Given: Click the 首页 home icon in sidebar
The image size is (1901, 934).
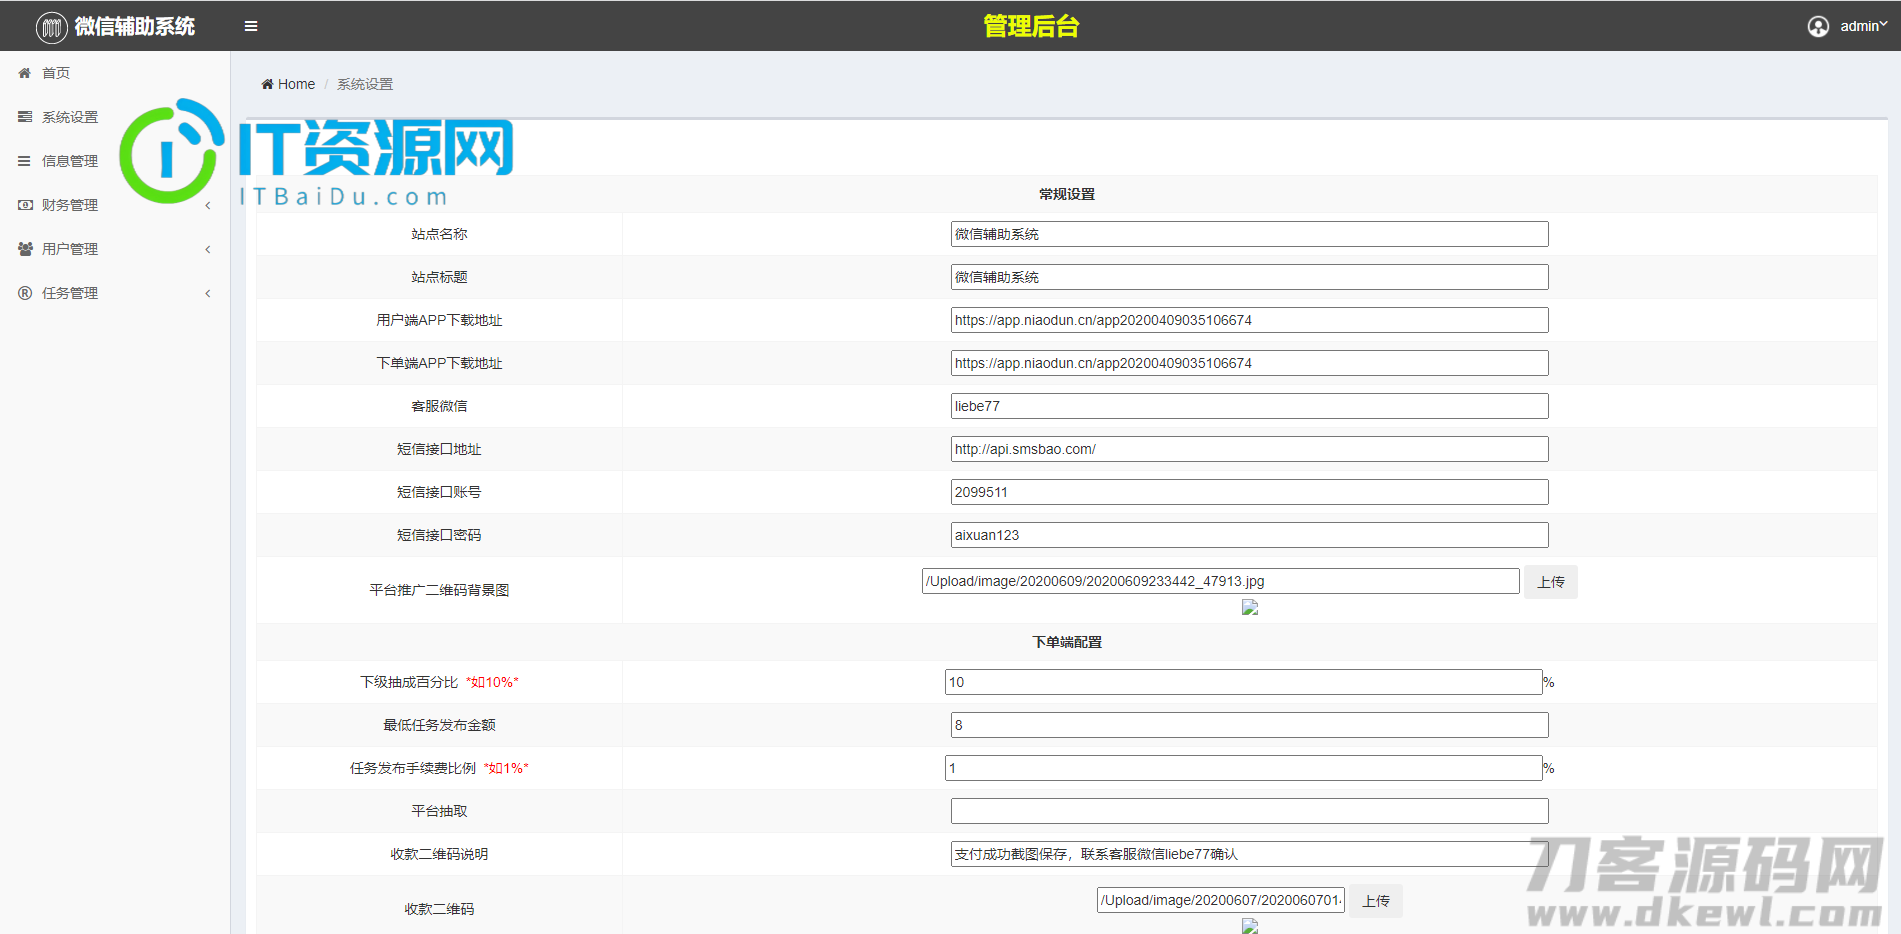Looking at the screenshot, I should [25, 73].
